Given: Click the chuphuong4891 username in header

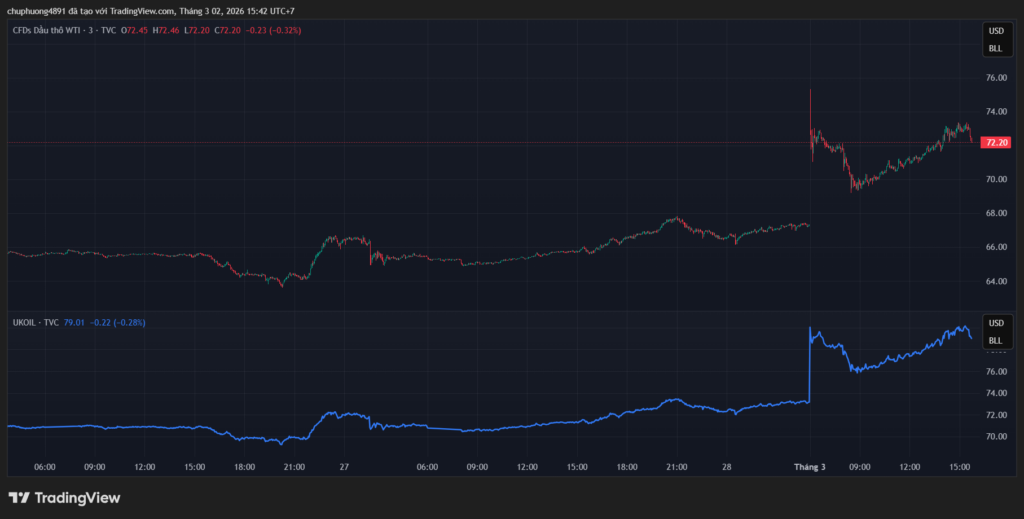Looking at the screenshot, I should 35,10.
